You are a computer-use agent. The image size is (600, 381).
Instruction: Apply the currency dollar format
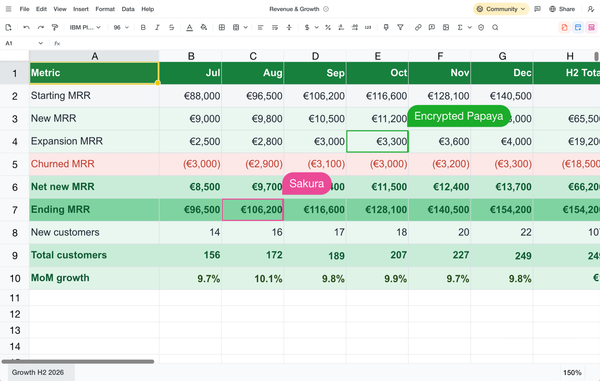[x=307, y=27]
